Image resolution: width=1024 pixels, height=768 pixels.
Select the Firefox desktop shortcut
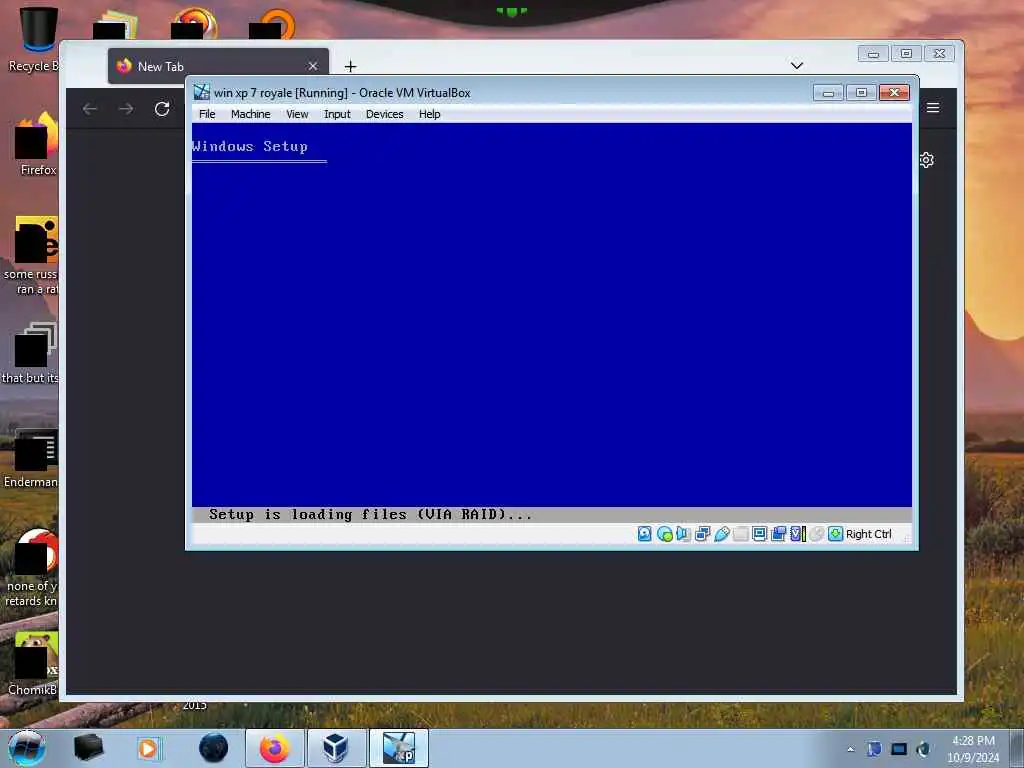point(36,144)
